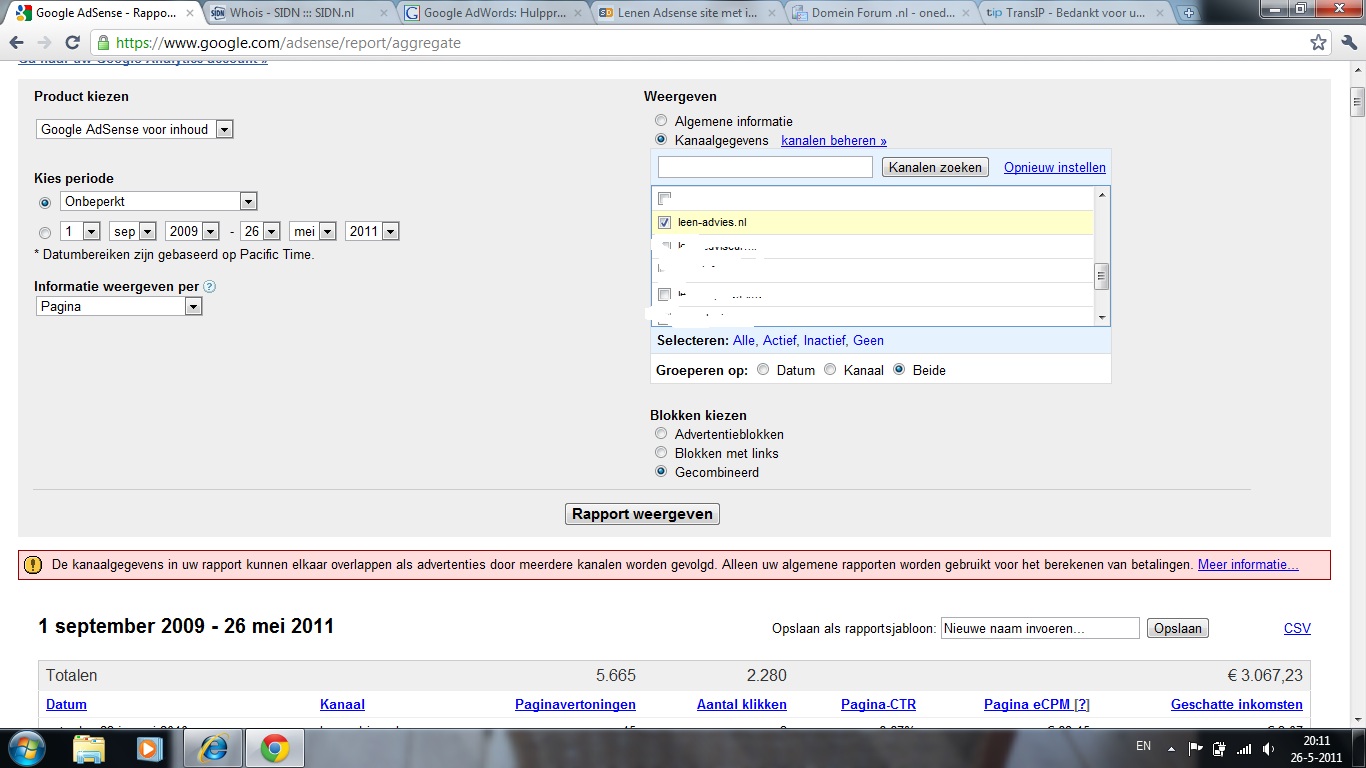Click the Nieuwe naam invoeren field
1366x768 pixels.
(1040, 628)
